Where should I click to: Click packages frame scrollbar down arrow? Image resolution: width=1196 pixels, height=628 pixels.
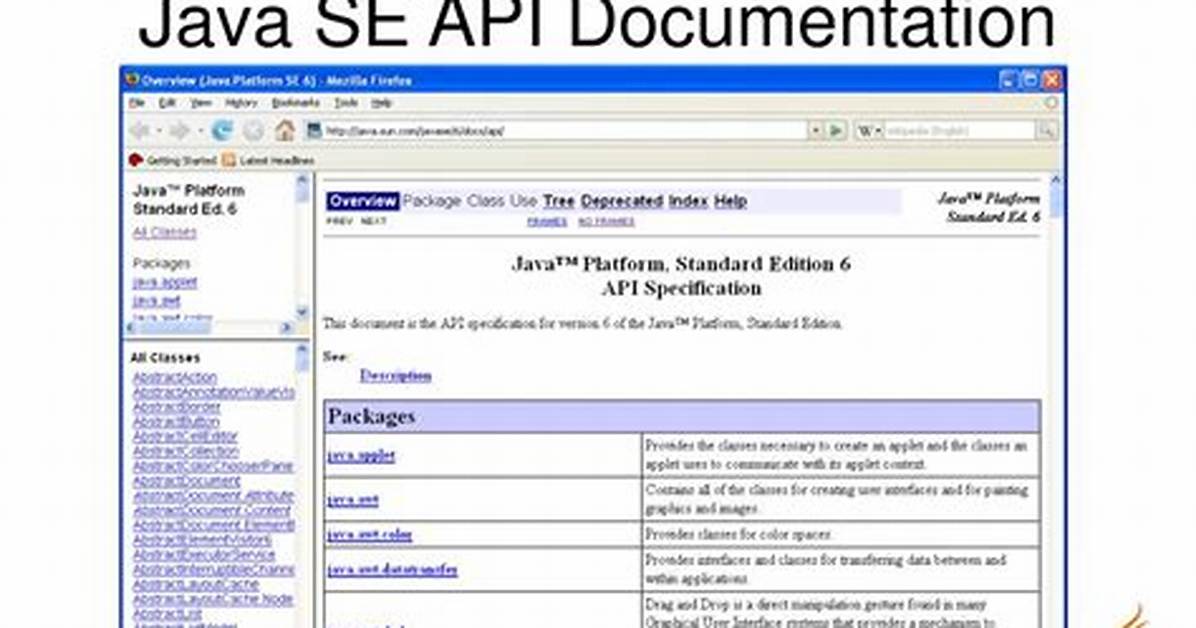point(302,311)
